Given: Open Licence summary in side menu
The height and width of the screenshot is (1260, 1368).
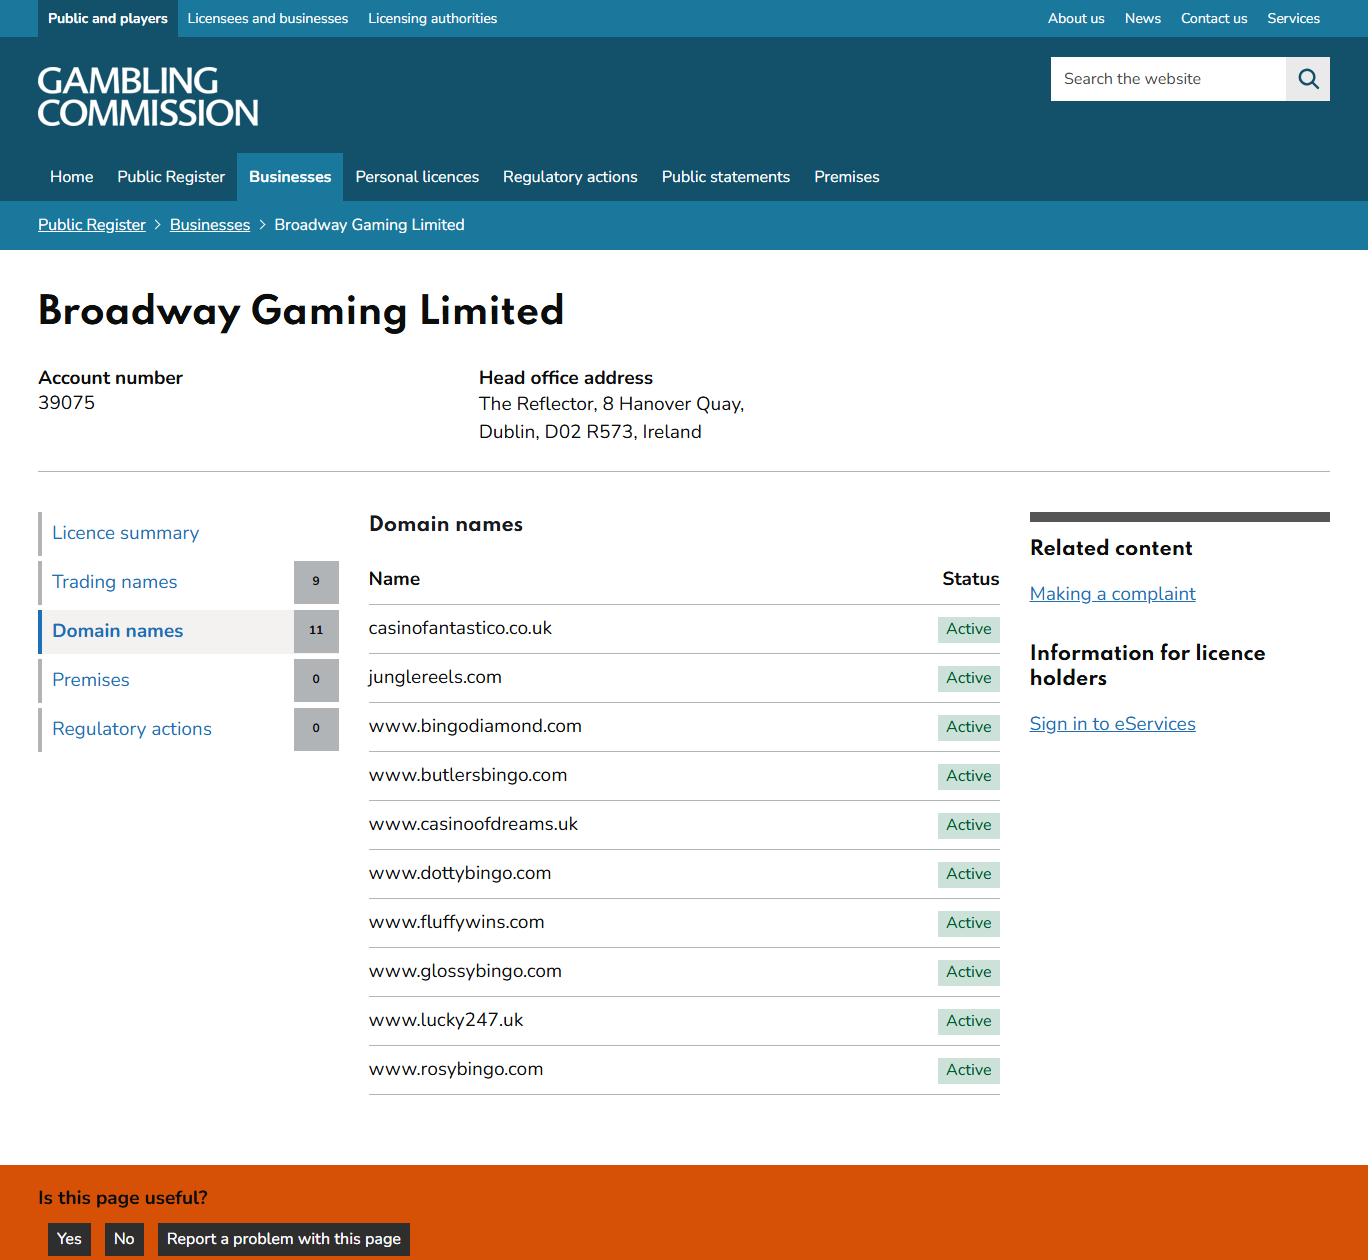Looking at the screenshot, I should [189, 533].
